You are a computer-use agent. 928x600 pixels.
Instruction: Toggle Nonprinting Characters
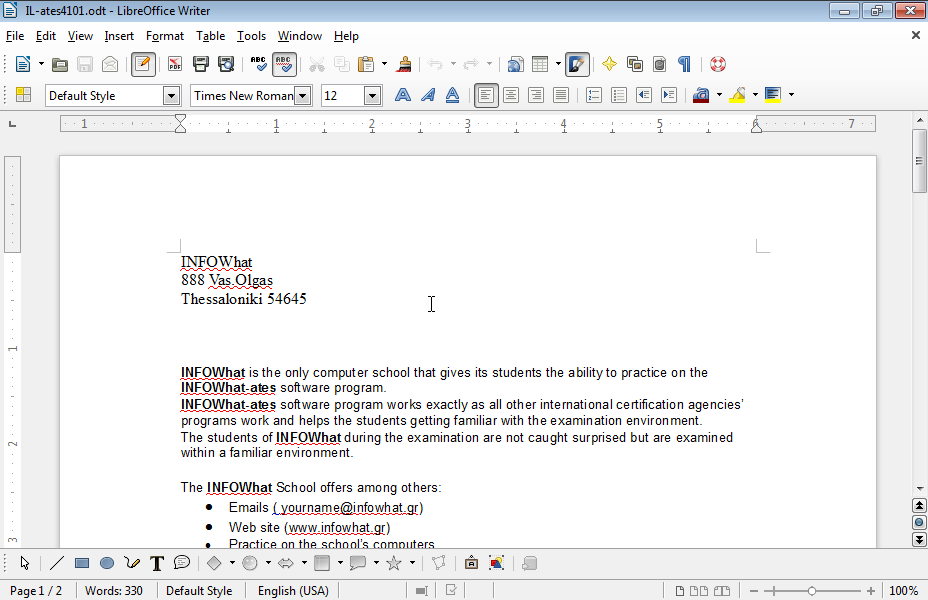coord(684,64)
